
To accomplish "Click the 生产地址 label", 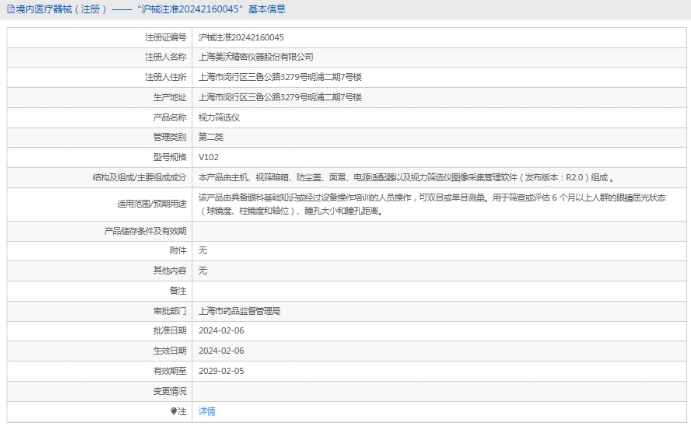I will tap(170, 97).
